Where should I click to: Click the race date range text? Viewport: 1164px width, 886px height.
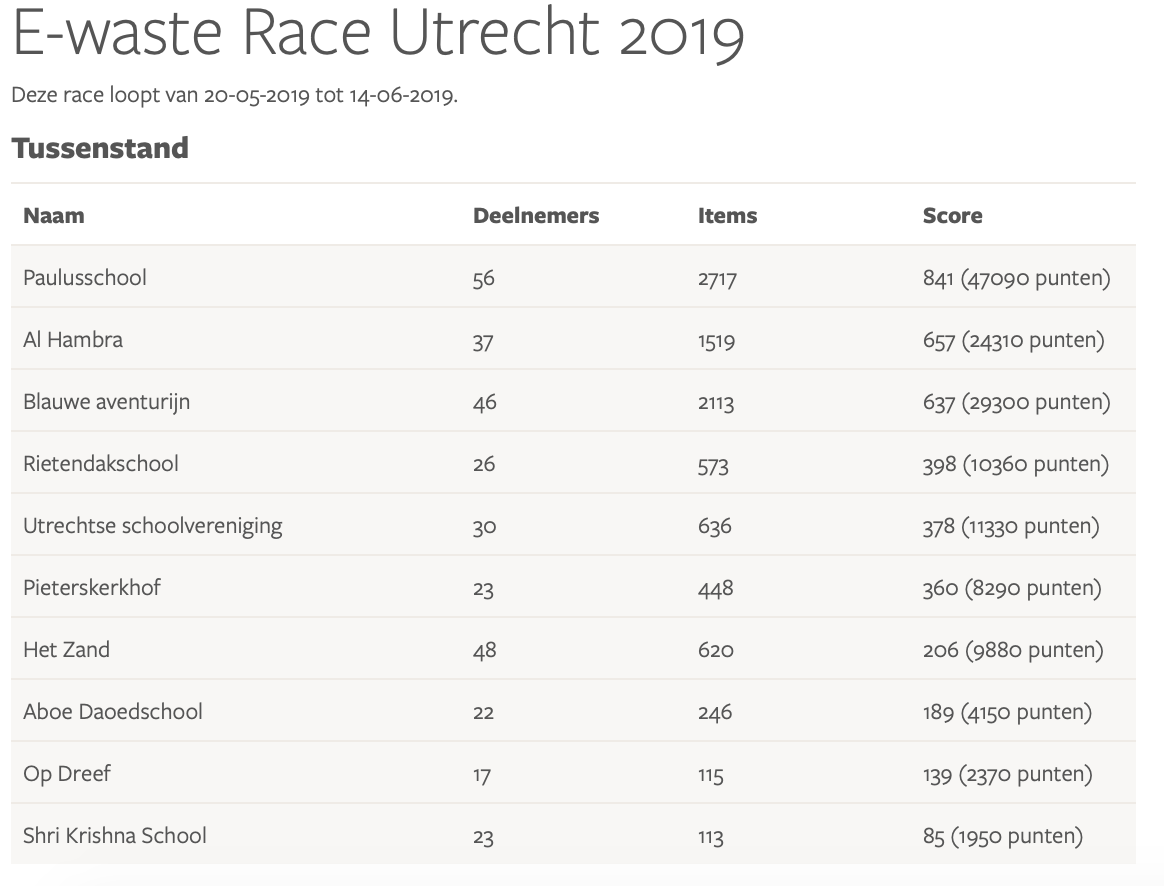(x=234, y=96)
